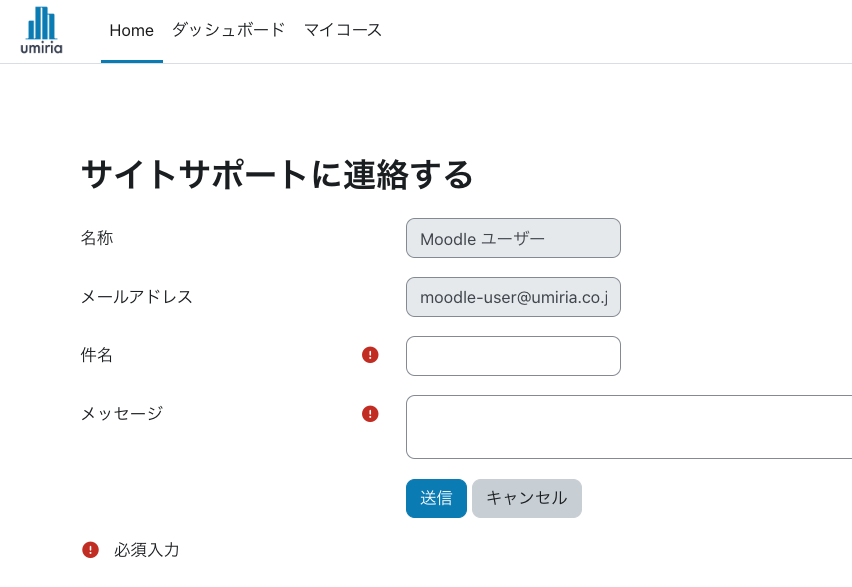This screenshot has height=587, width=852.
Task: Click the umiria wordmark text under the logo
Action: pyautogui.click(x=41, y=47)
